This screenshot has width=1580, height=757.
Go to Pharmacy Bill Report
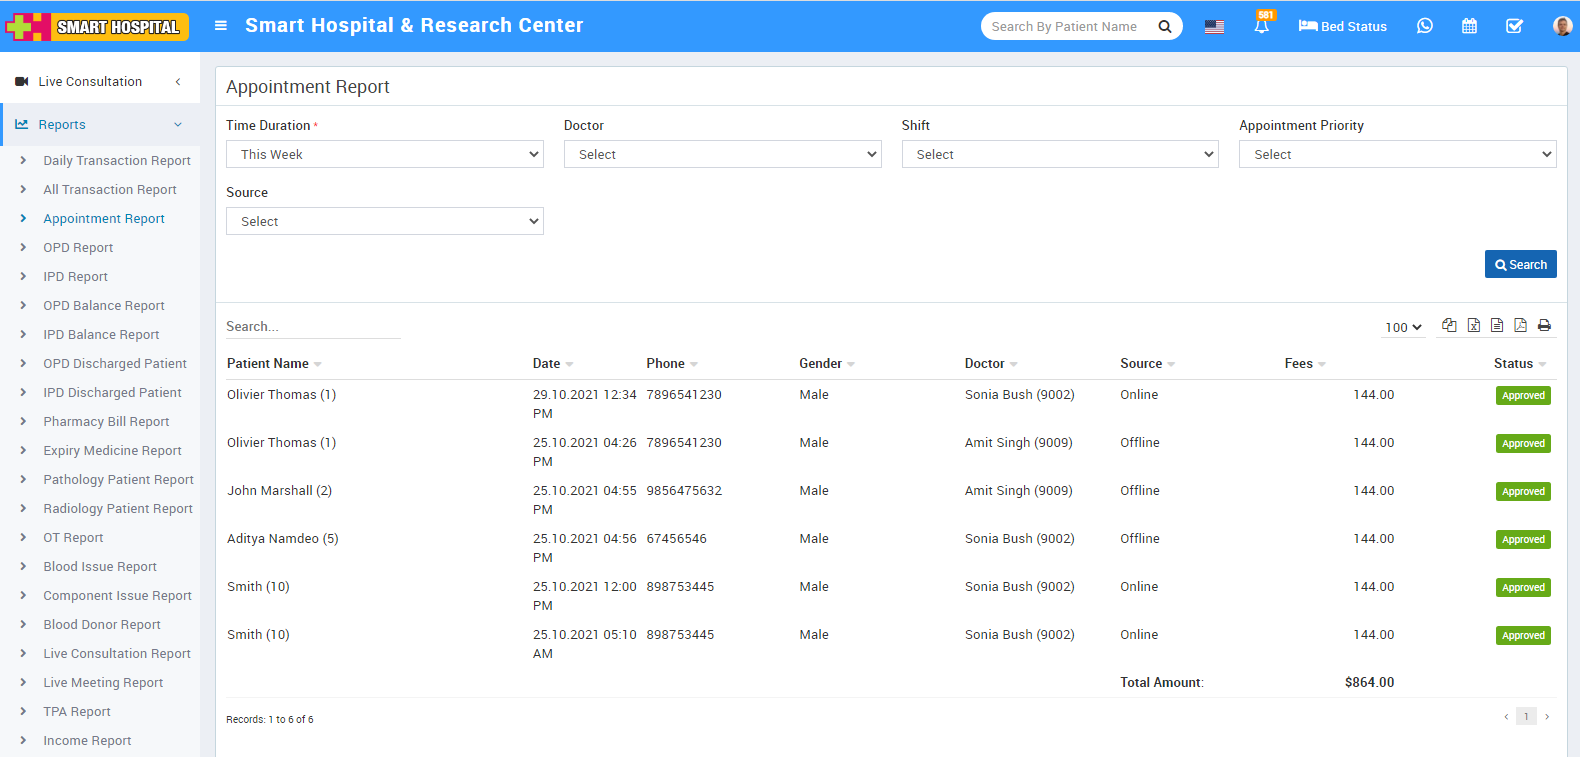click(106, 422)
